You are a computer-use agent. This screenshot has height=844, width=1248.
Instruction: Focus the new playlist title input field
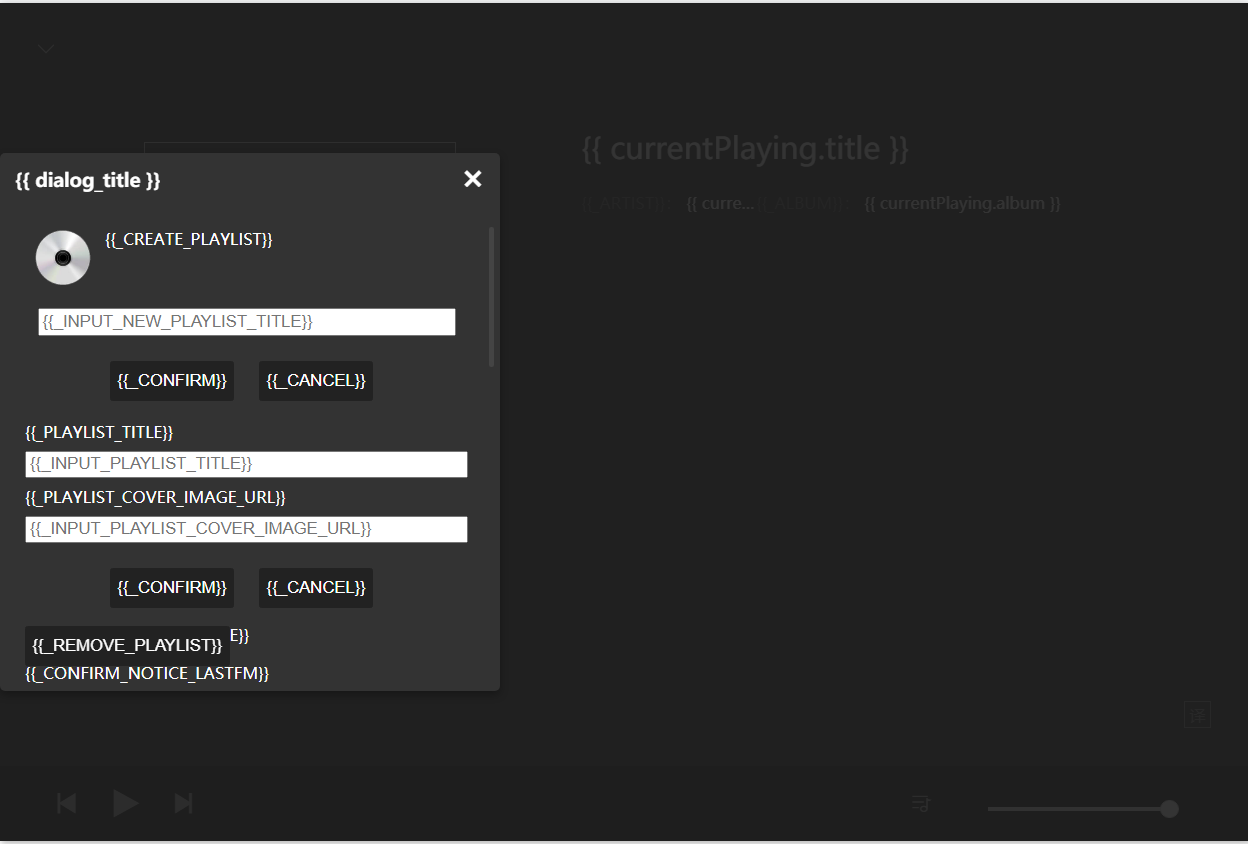tap(247, 322)
